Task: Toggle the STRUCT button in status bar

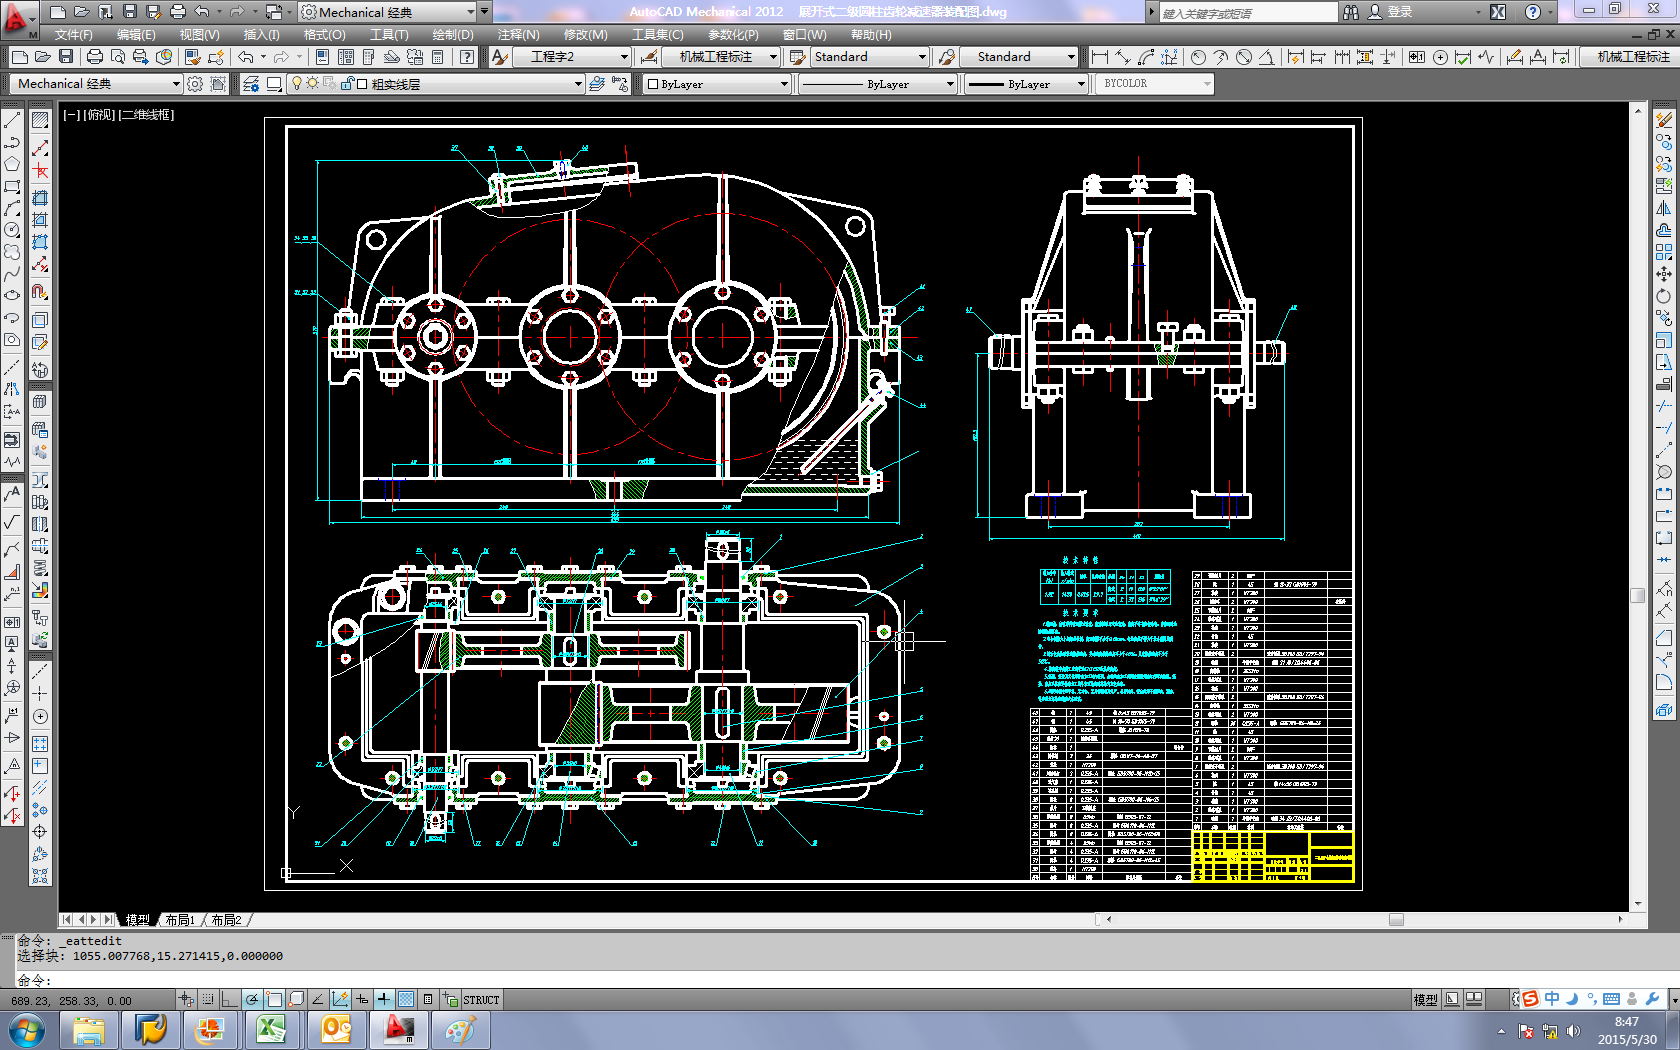Action: pos(480,999)
